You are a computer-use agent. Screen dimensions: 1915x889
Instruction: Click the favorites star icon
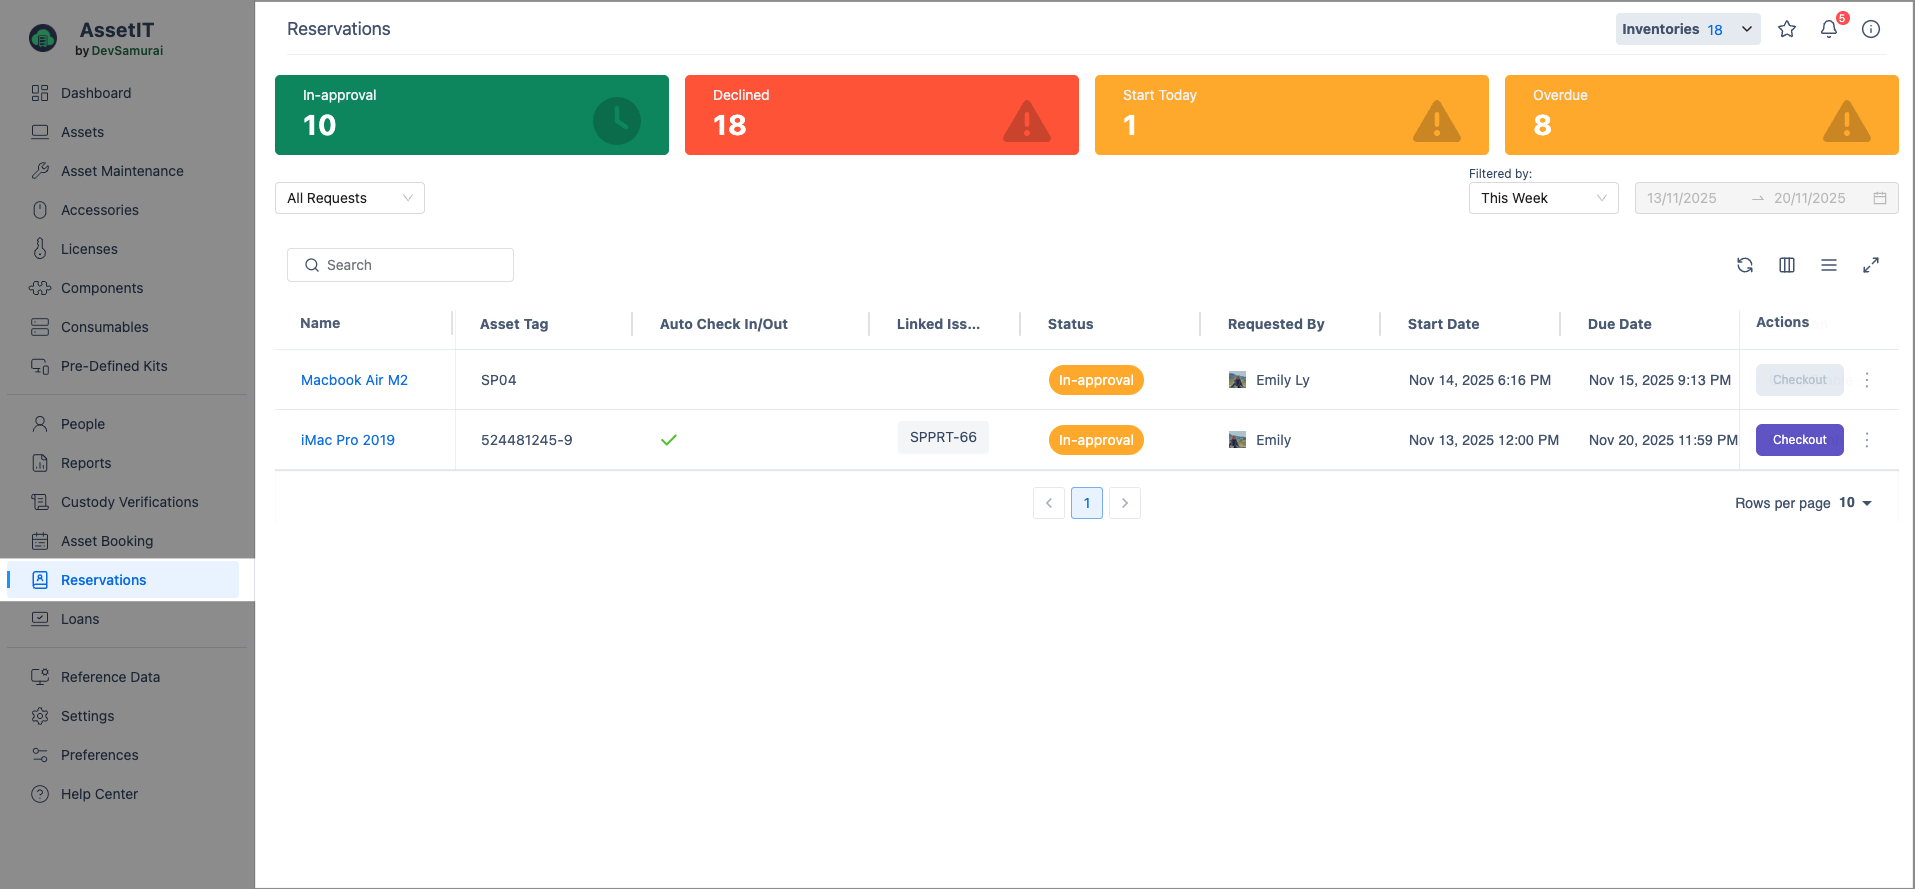pyautogui.click(x=1786, y=29)
